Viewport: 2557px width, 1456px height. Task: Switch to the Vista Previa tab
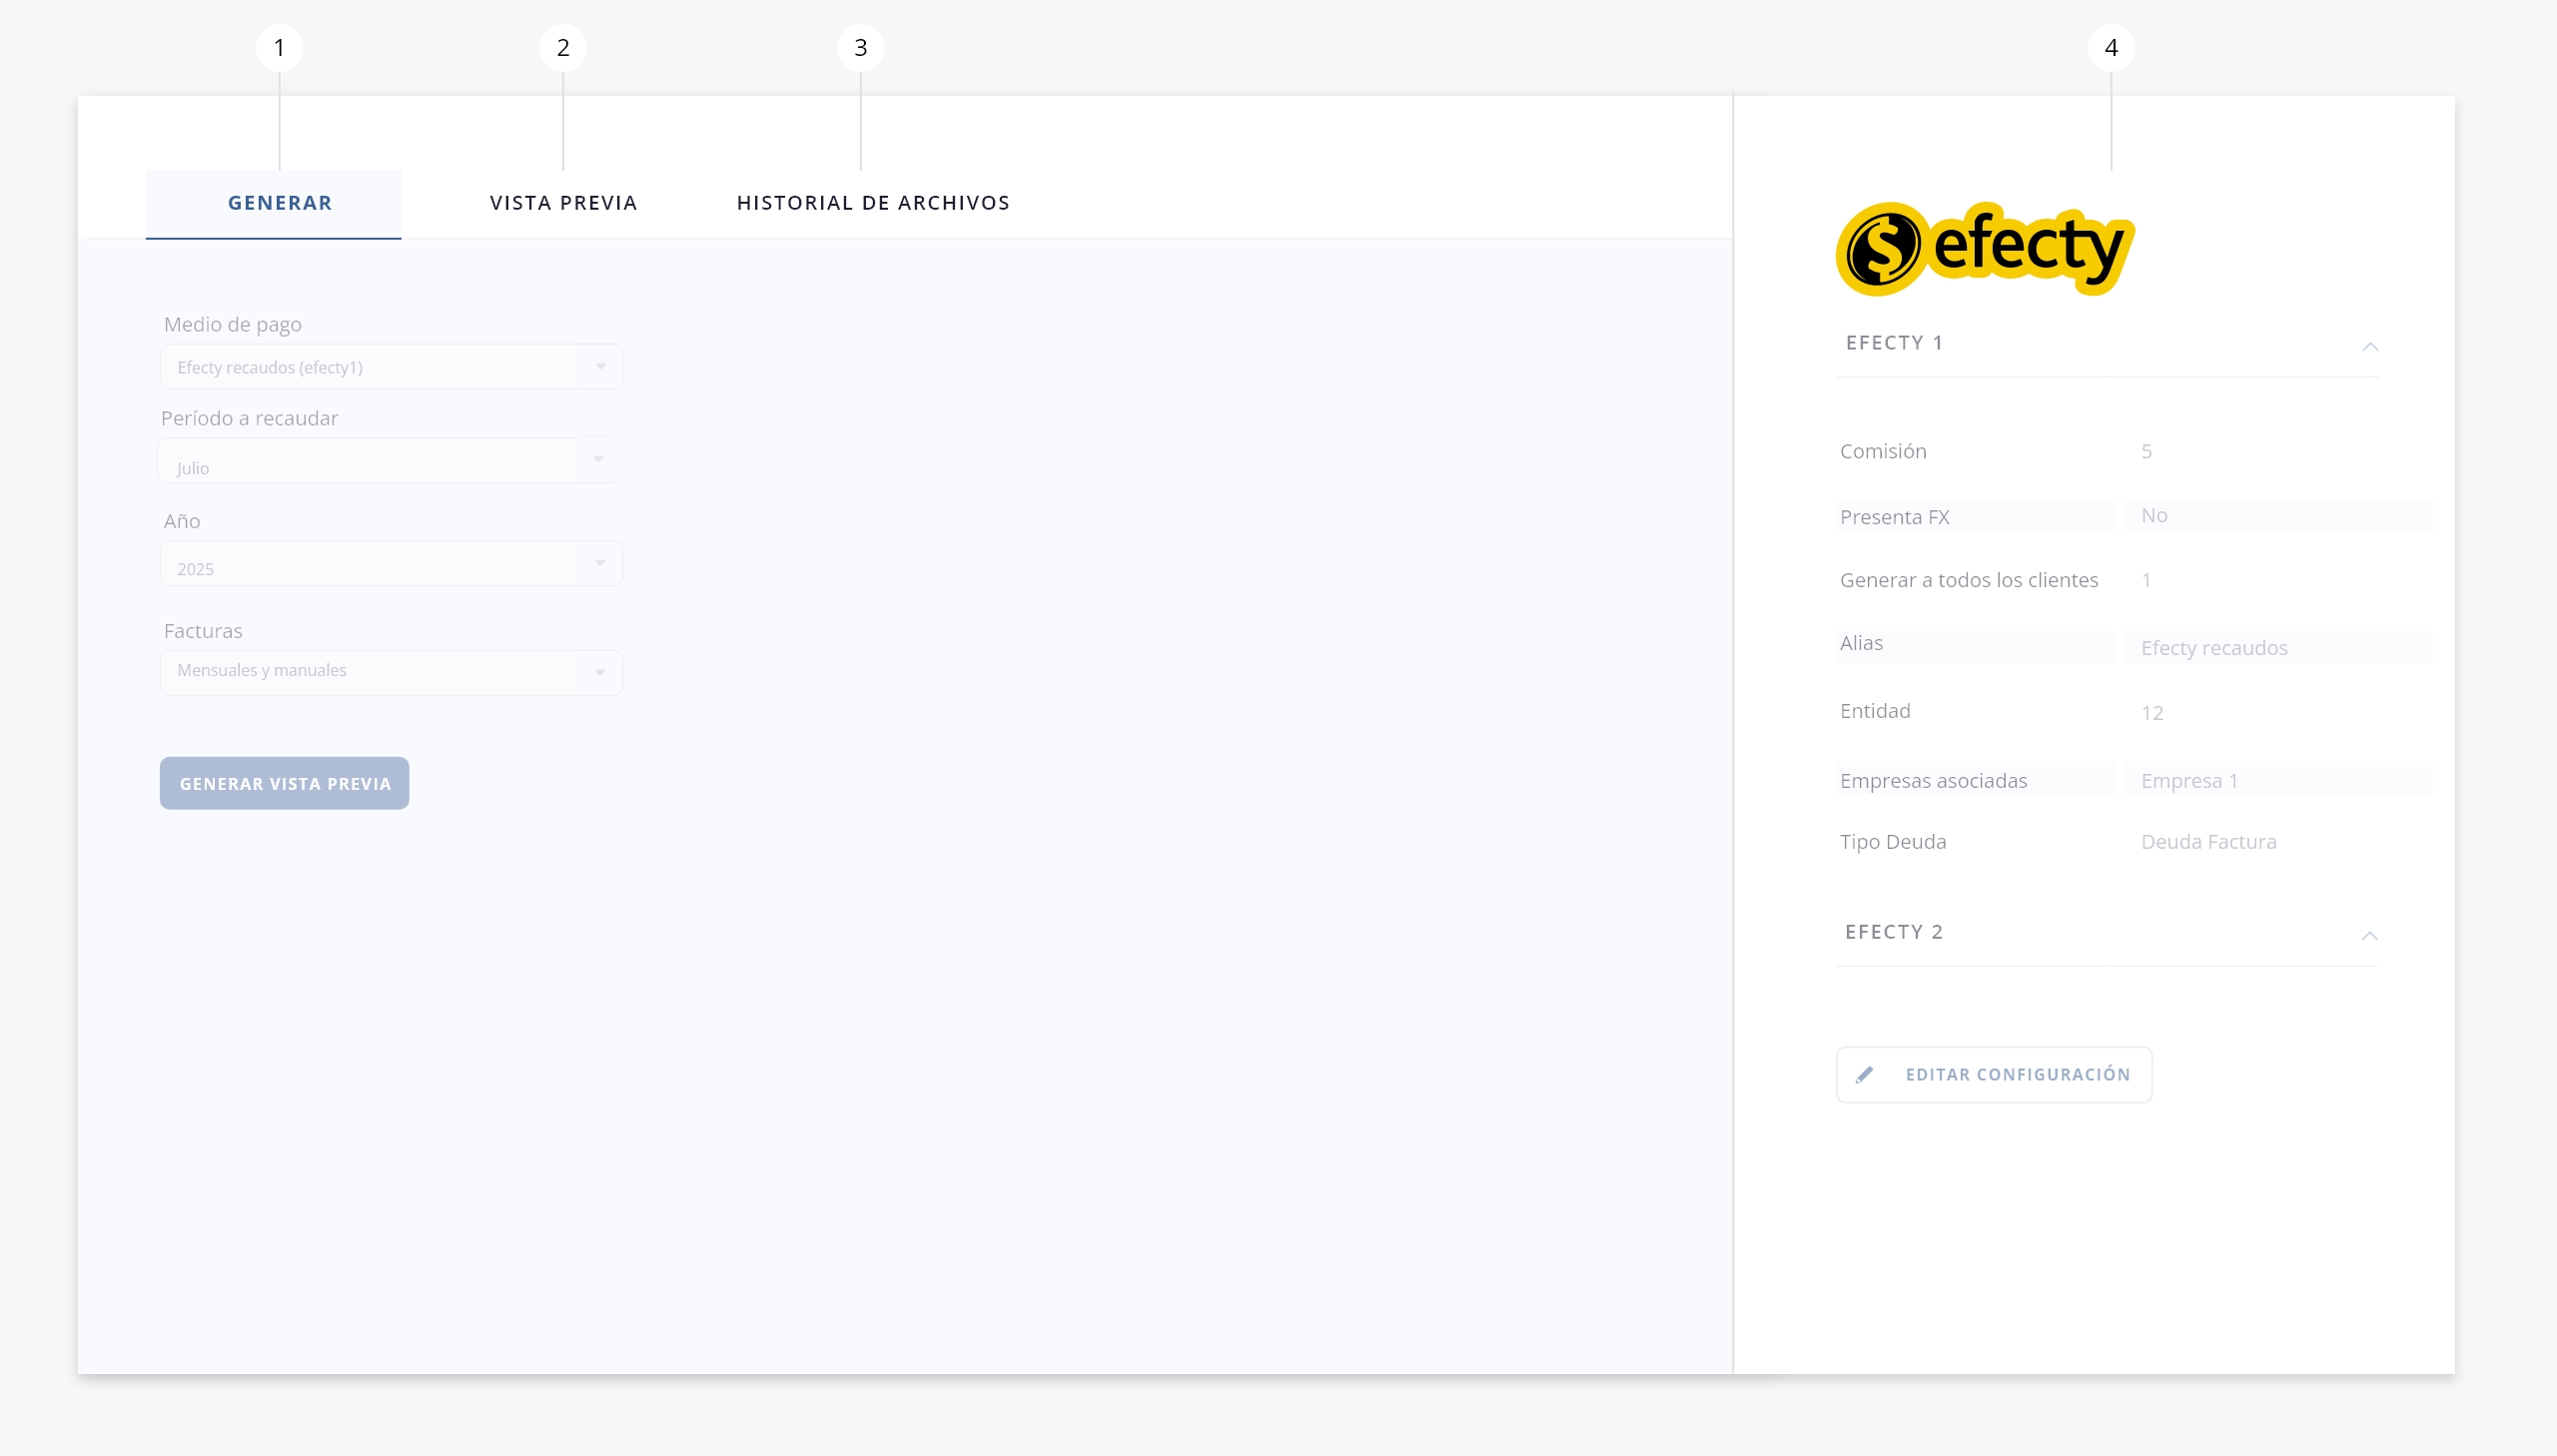563,203
